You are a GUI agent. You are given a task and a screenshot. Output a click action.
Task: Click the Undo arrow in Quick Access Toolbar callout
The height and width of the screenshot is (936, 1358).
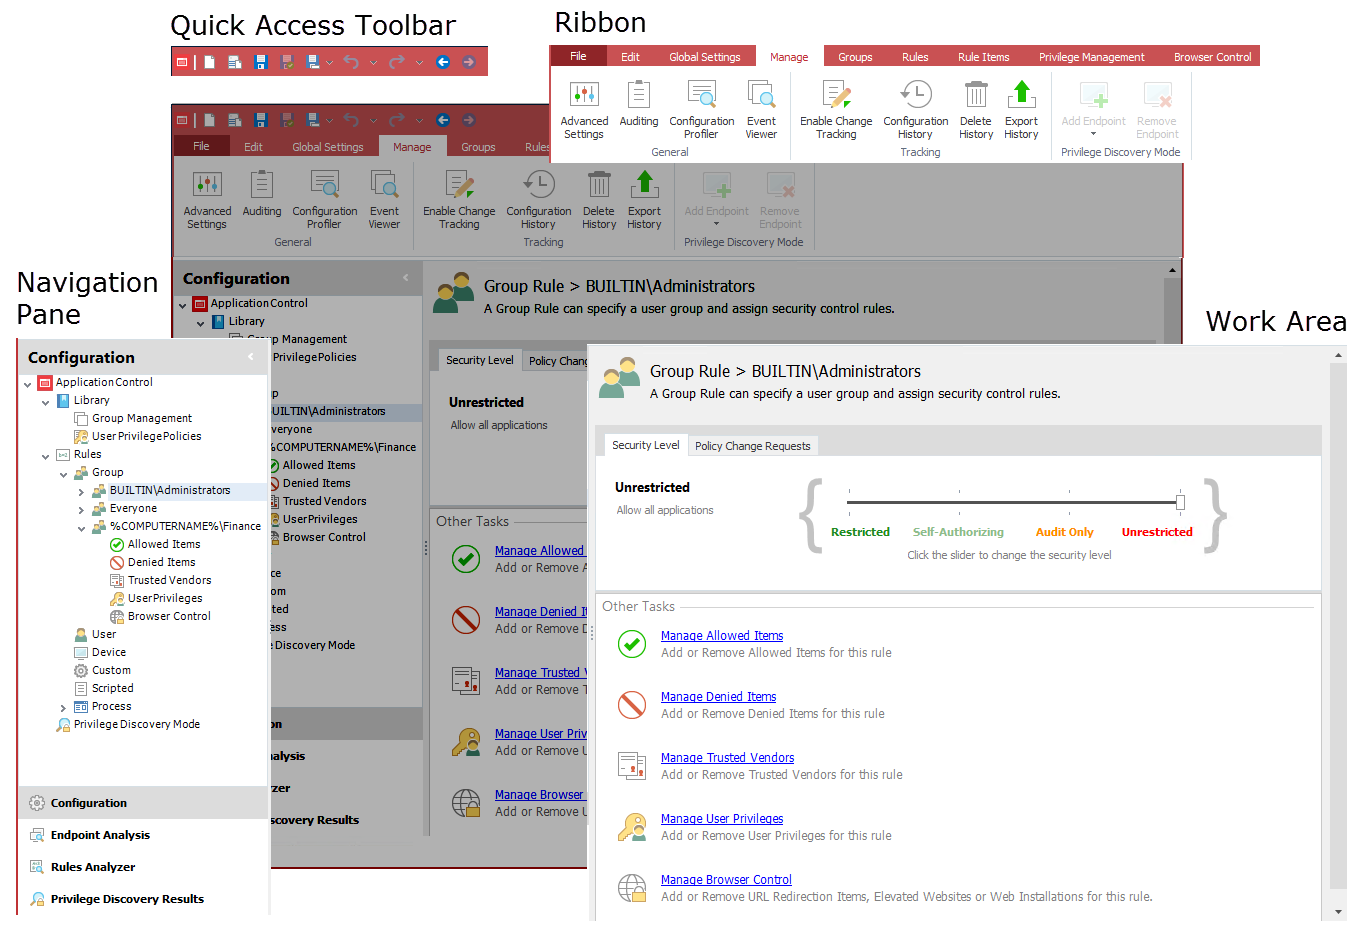(351, 62)
